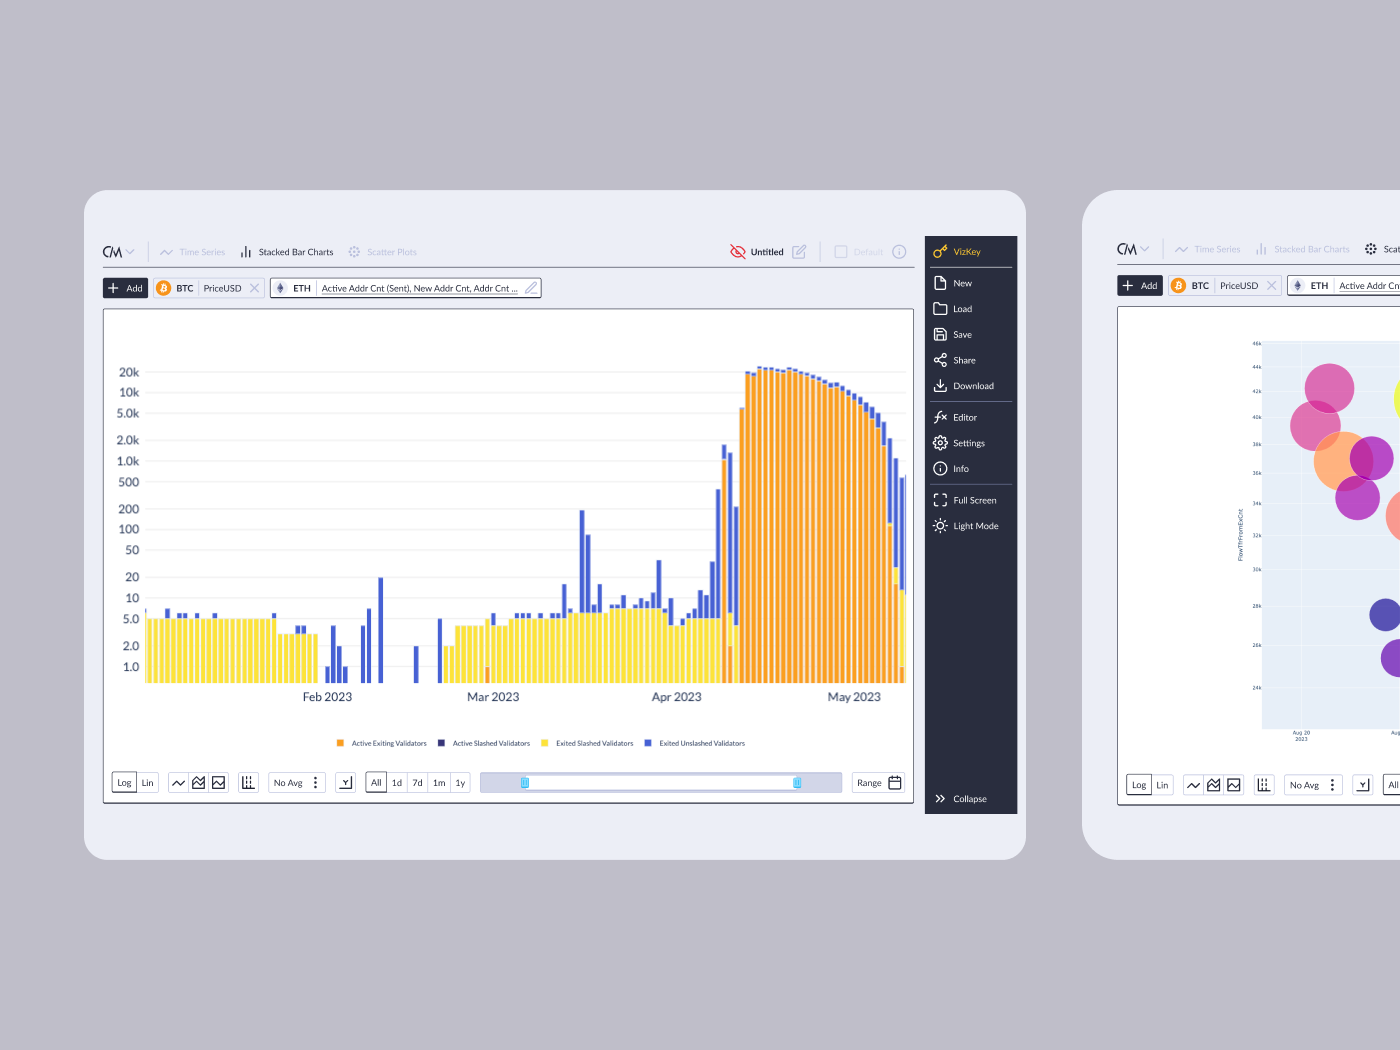Switch to Light Mode
The width and height of the screenshot is (1400, 1050).
966,526
